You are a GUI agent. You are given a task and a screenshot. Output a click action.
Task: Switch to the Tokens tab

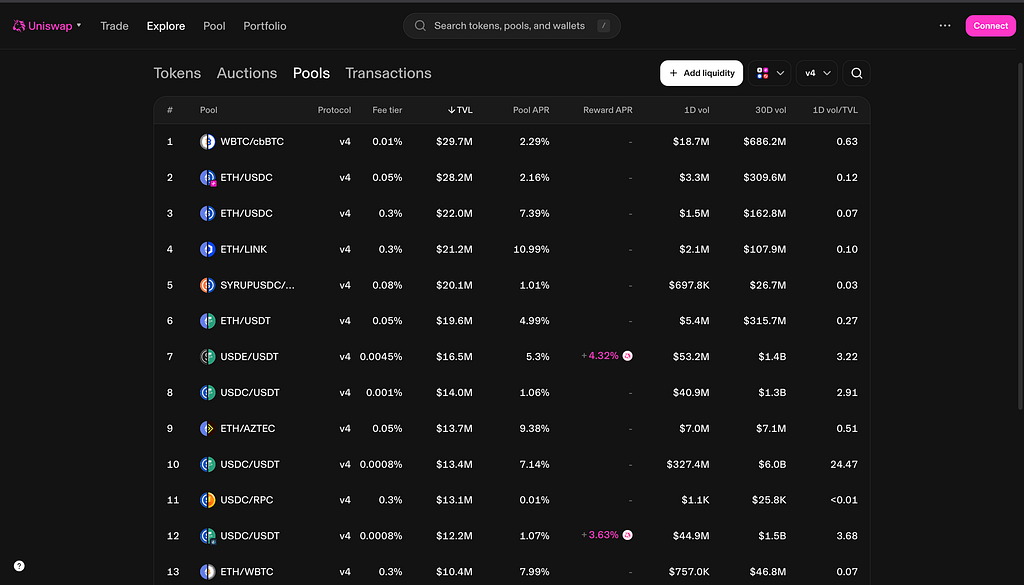177,73
